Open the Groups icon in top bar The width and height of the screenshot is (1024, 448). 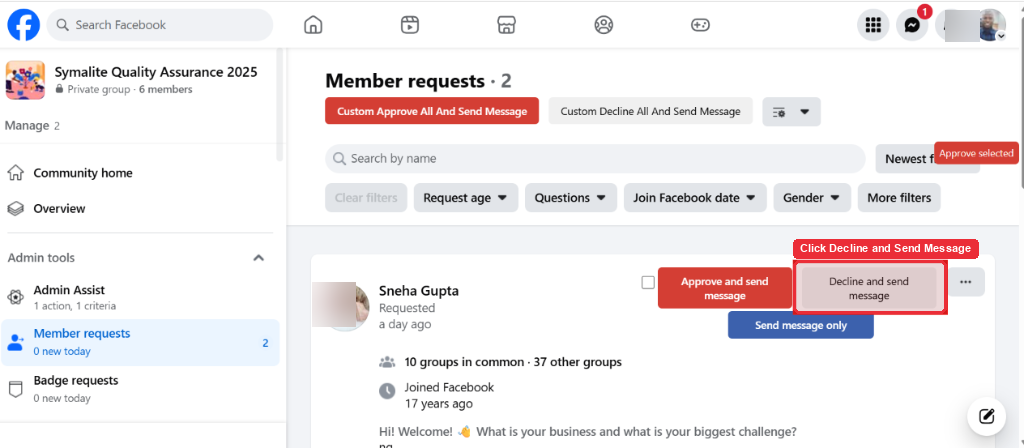coord(603,25)
